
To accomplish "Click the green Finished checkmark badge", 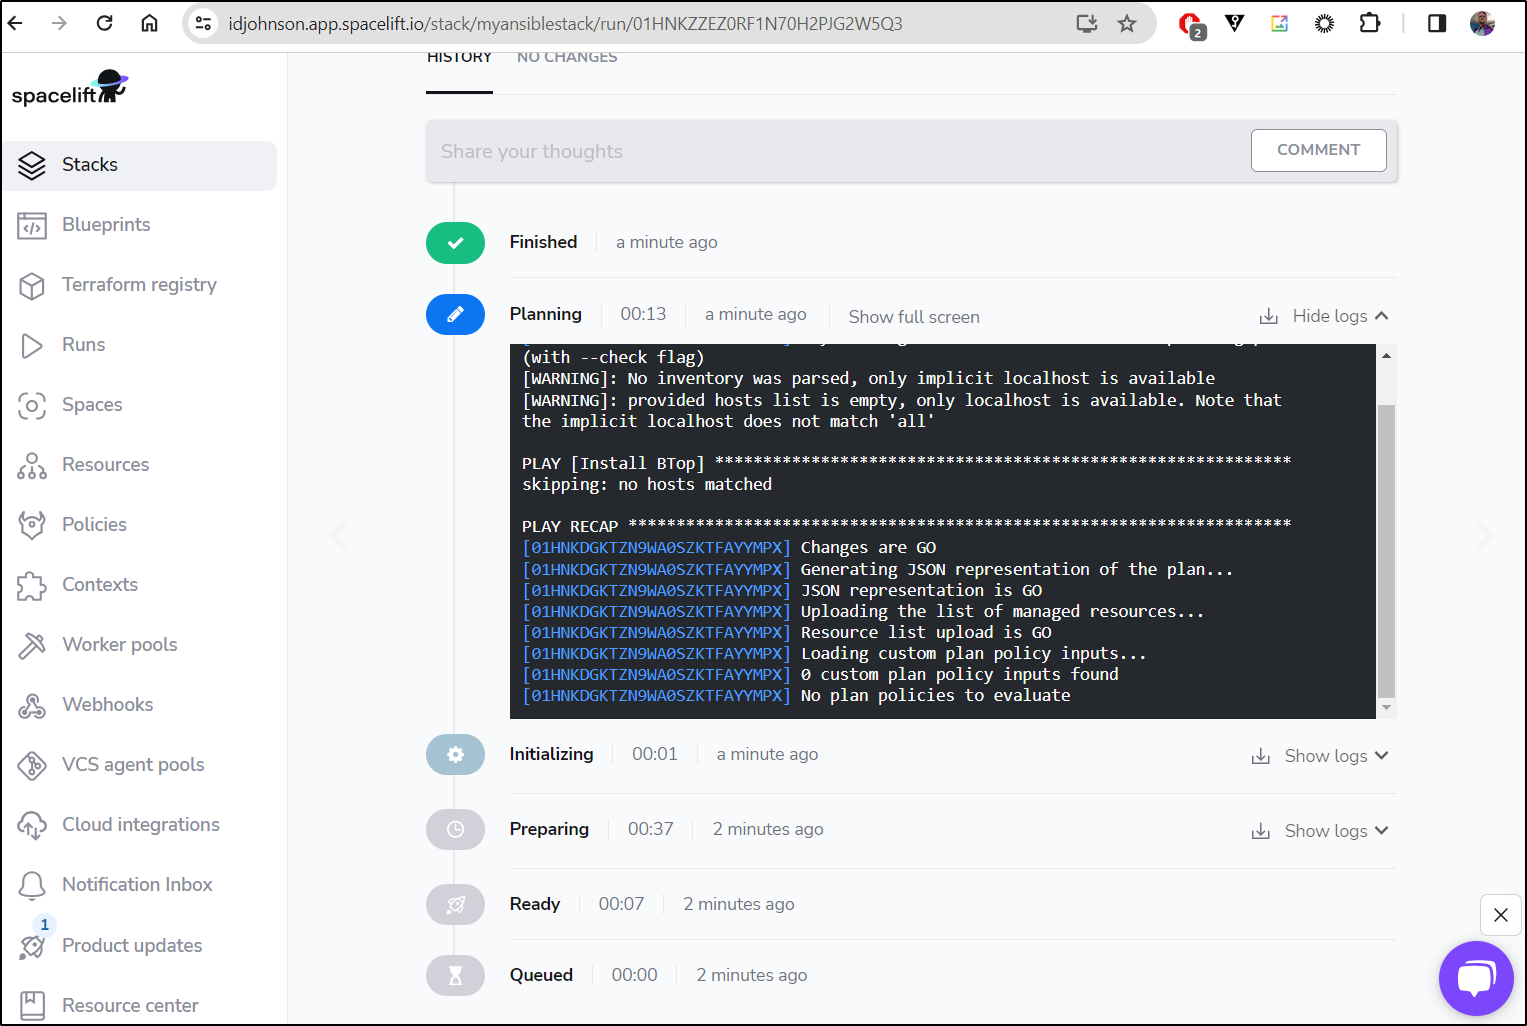I will (x=455, y=243).
